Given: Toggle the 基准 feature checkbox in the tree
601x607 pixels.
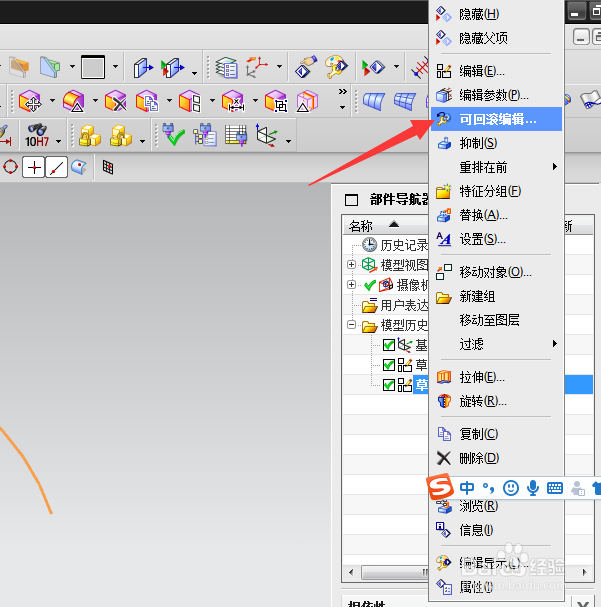Looking at the screenshot, I should [389, 345].
